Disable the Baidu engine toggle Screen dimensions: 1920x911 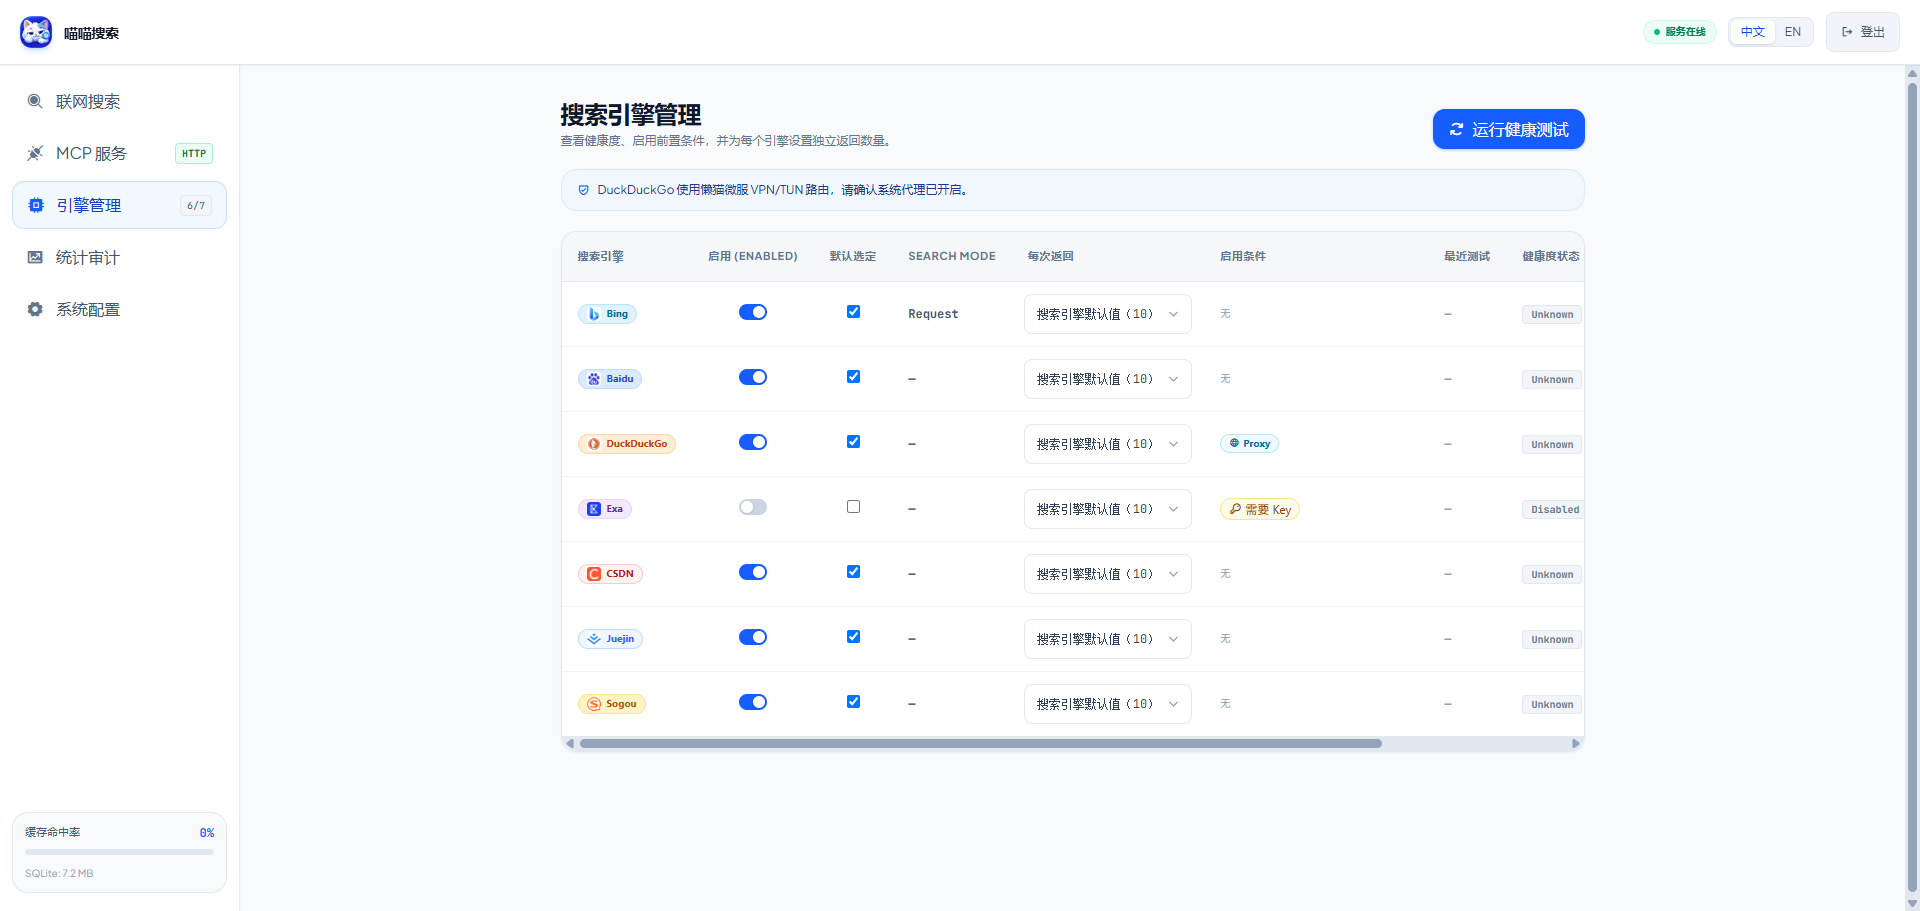pyautogui.click(x=753, y=377)
